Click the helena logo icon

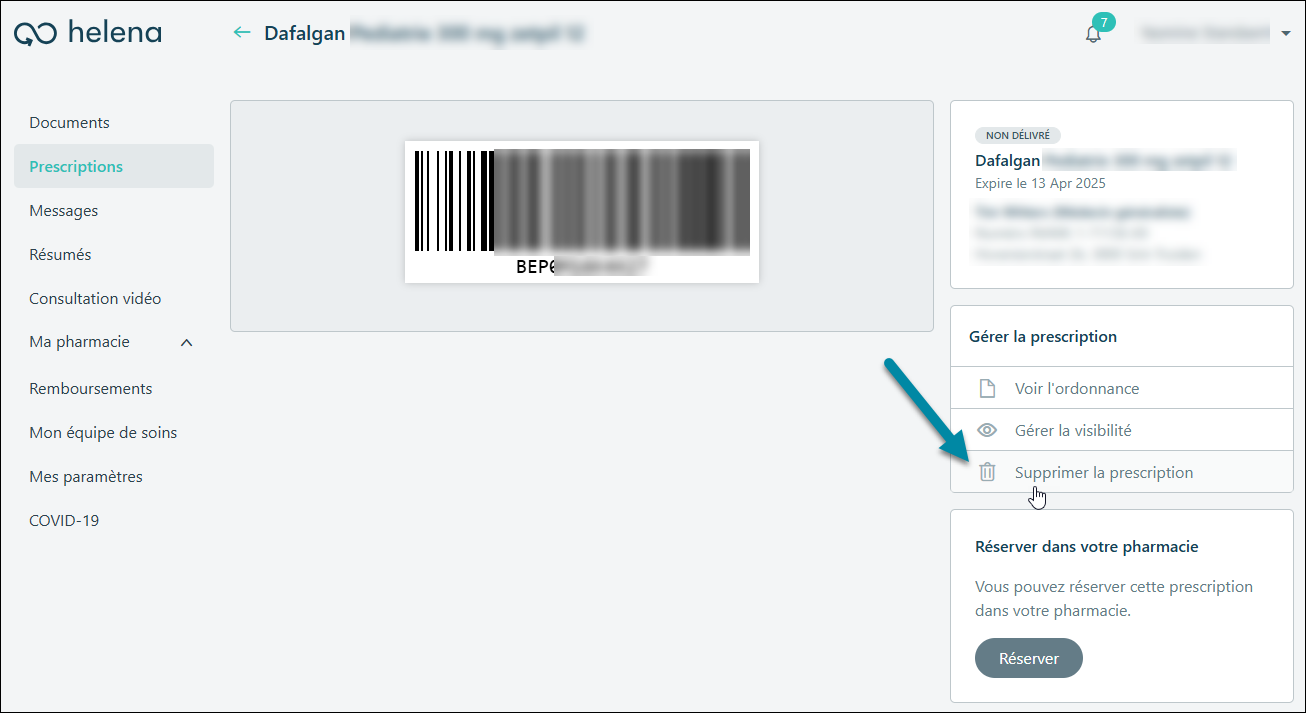click(x=35, y=34)
